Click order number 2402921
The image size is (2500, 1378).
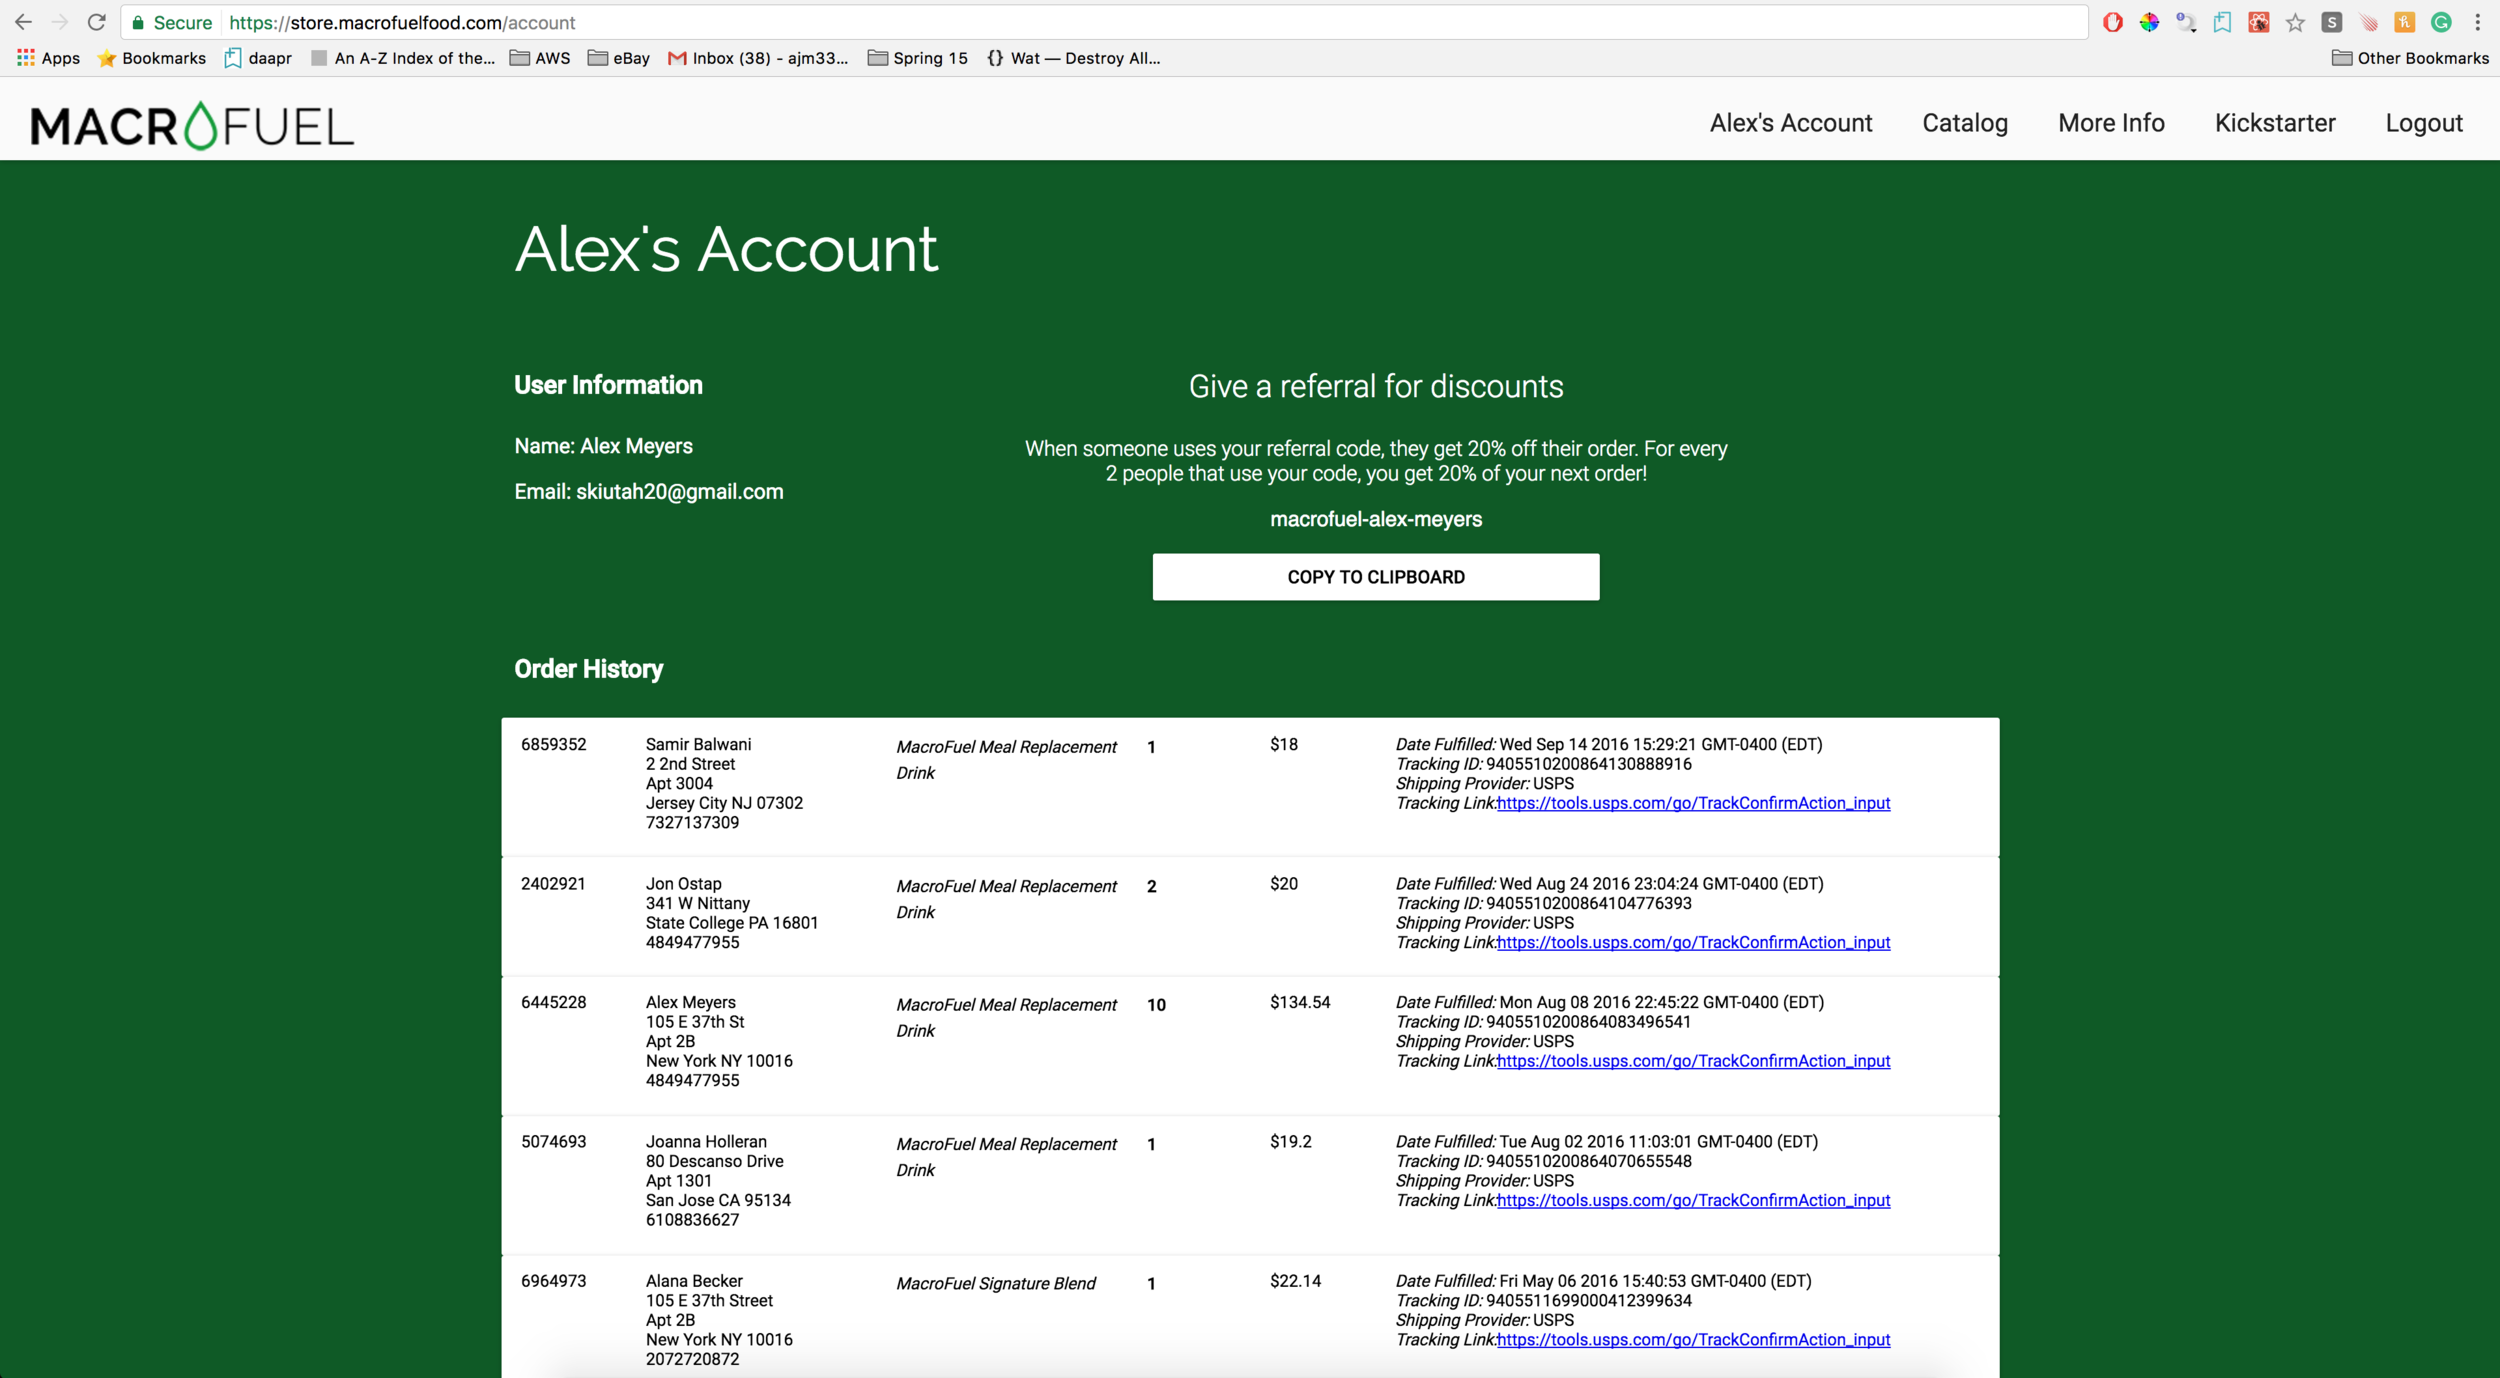coord(553,883)
